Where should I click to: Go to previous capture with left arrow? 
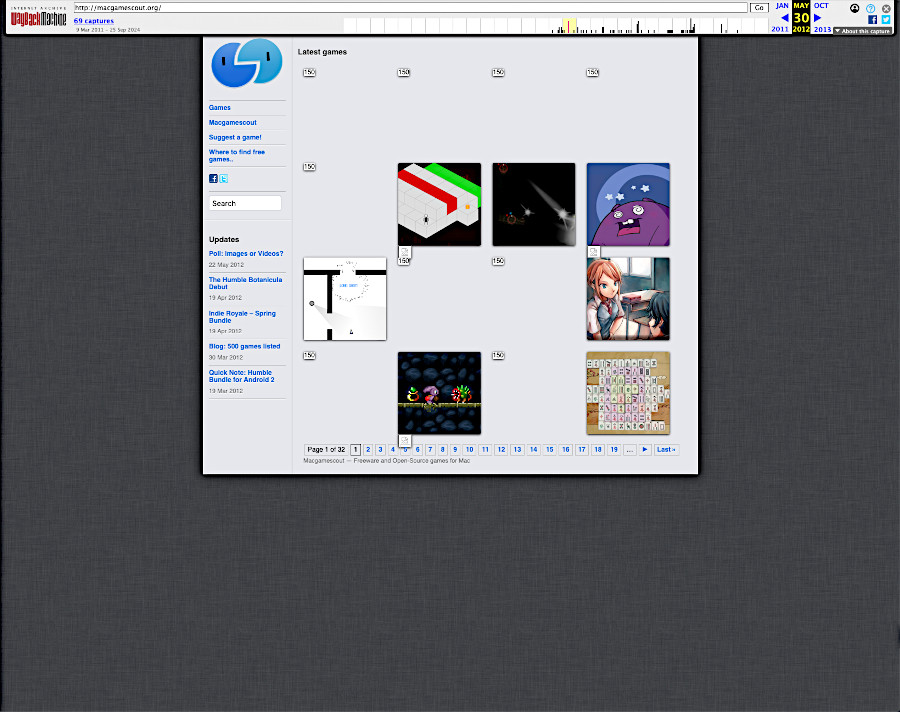pos(784,18)
